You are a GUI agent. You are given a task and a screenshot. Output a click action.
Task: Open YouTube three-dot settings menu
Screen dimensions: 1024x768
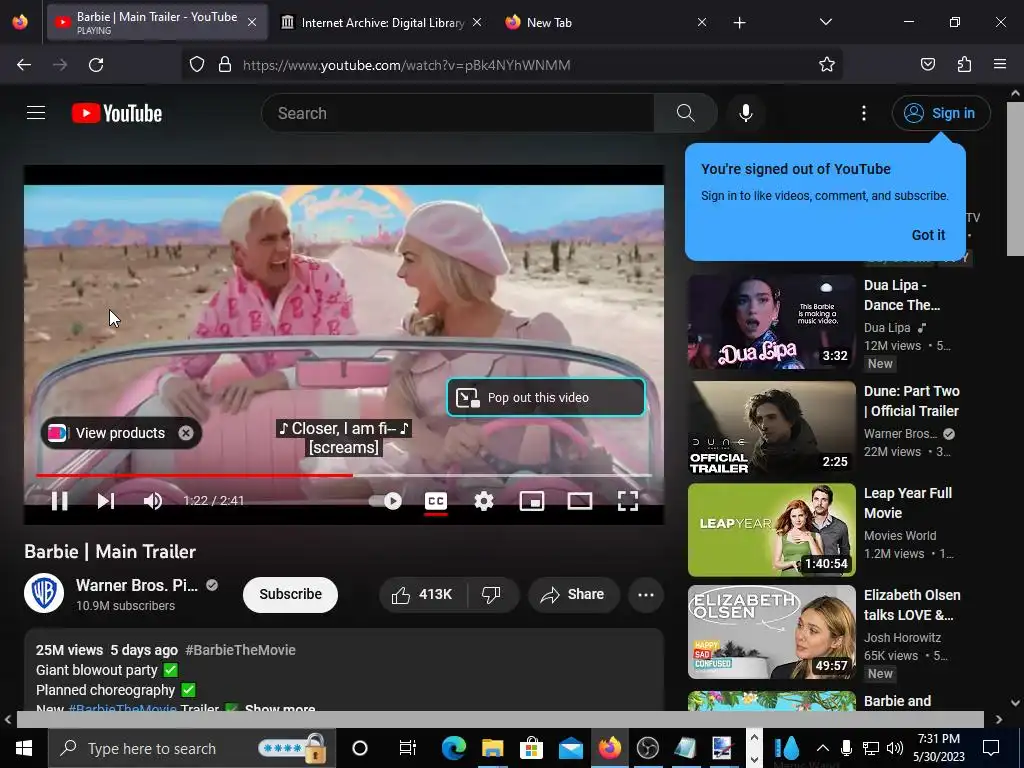point(864,113)
